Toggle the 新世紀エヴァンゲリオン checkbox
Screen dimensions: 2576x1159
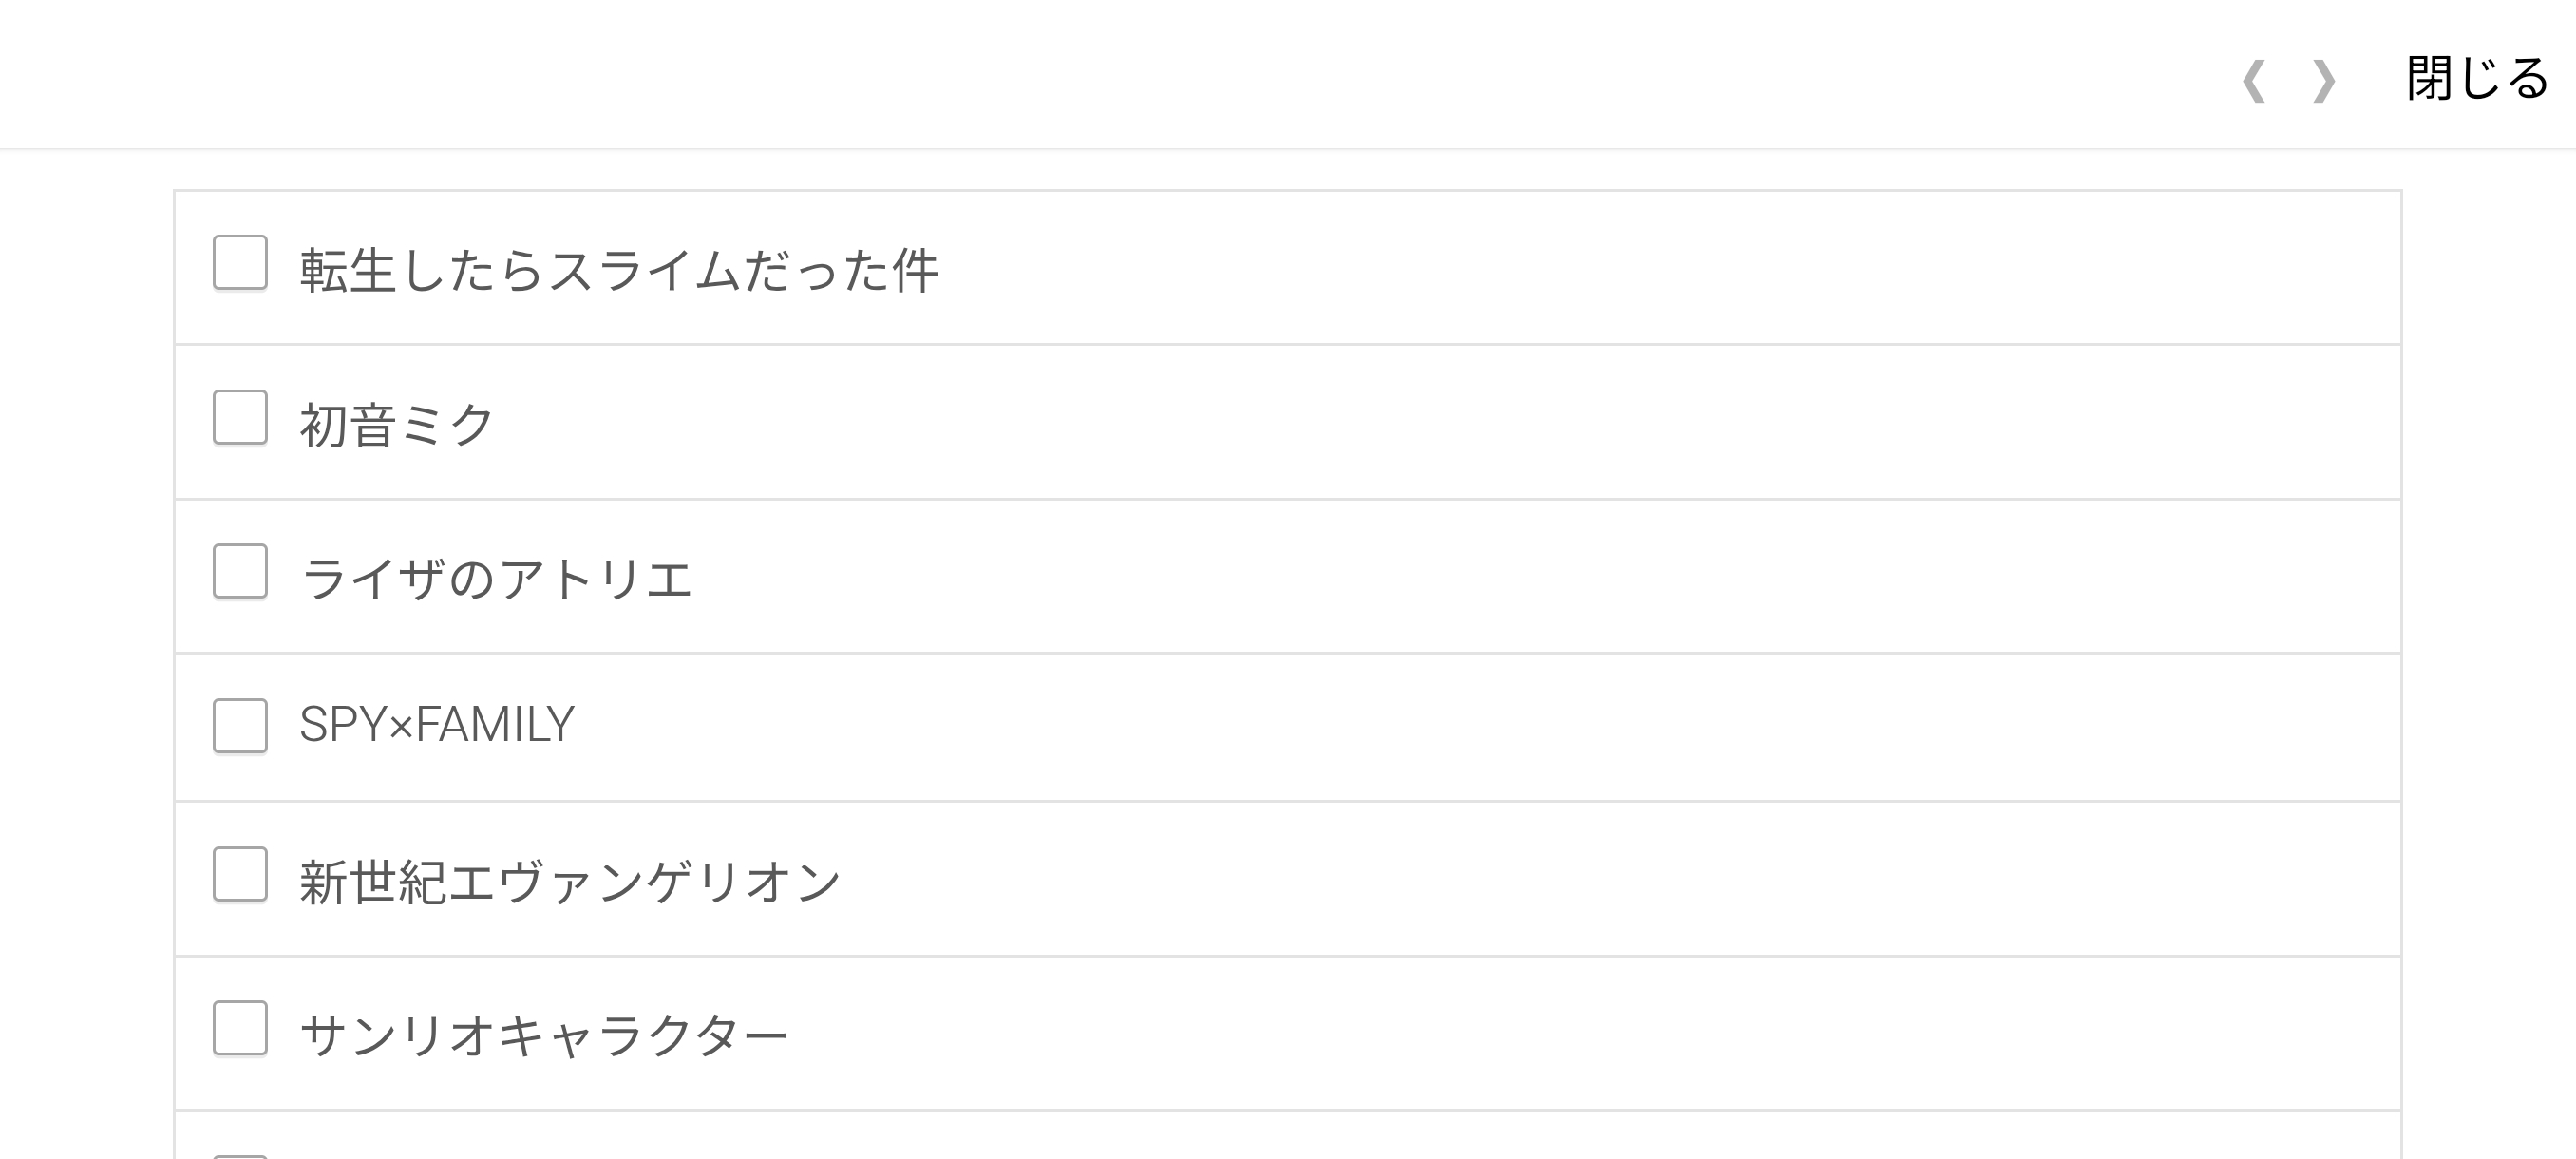pyautogui.click(x=240, y=874)
